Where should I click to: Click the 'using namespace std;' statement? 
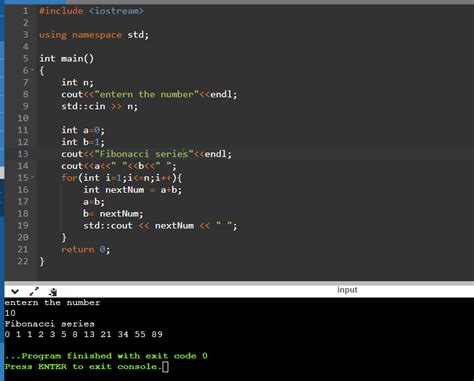(x=94, y=35)
